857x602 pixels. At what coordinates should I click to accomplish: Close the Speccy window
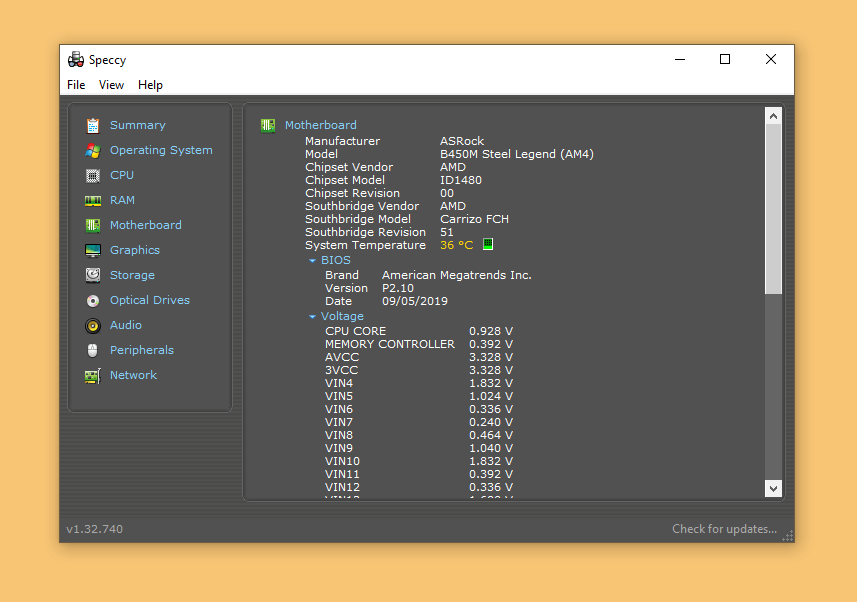(771, 59)
